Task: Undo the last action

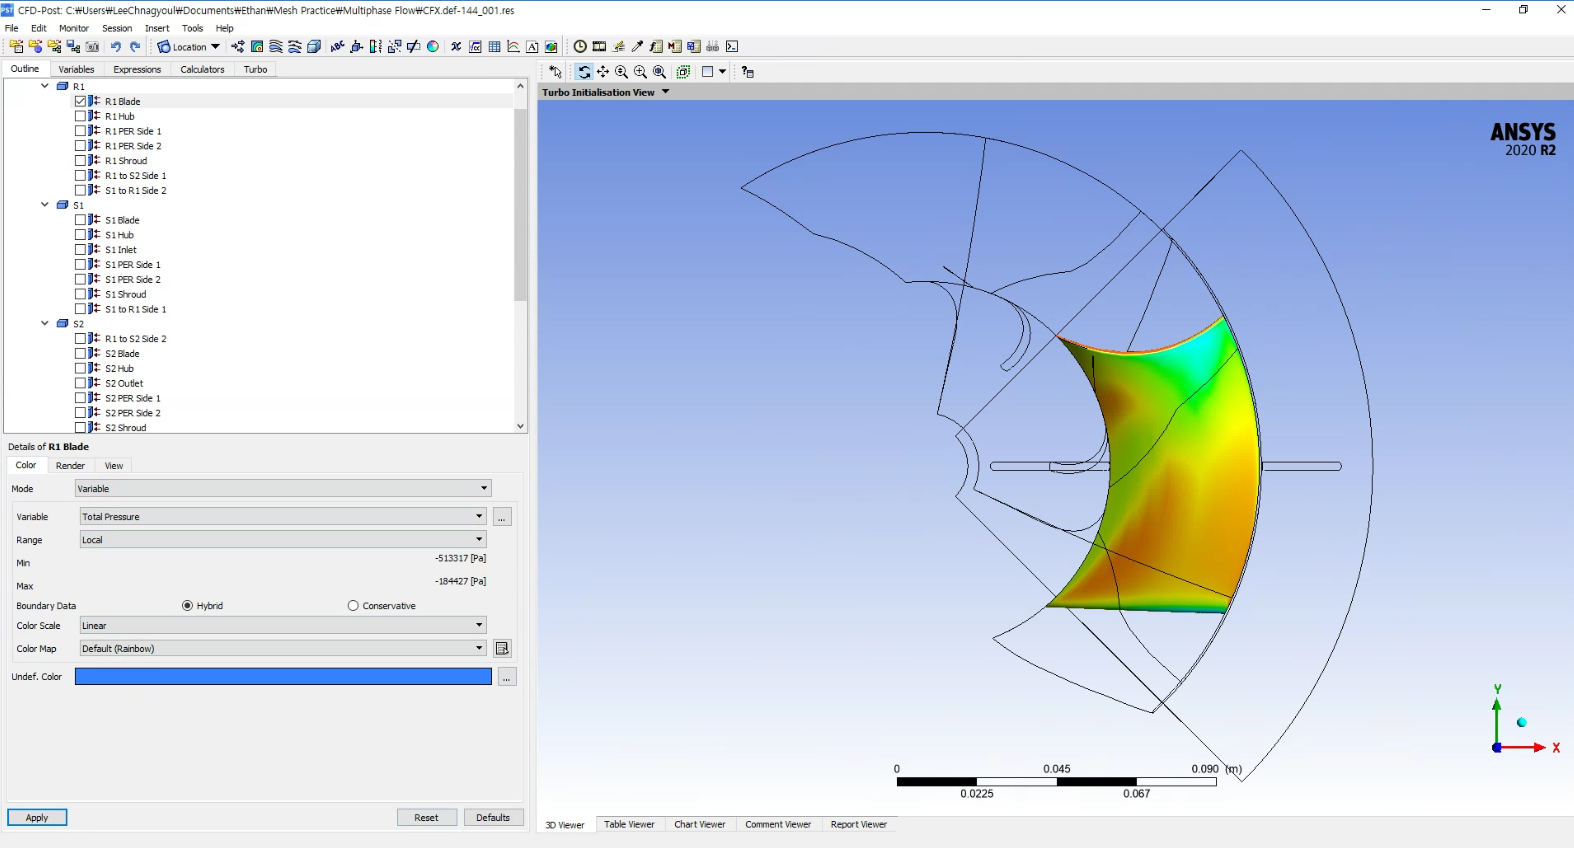Action: (x=115, y=47)
